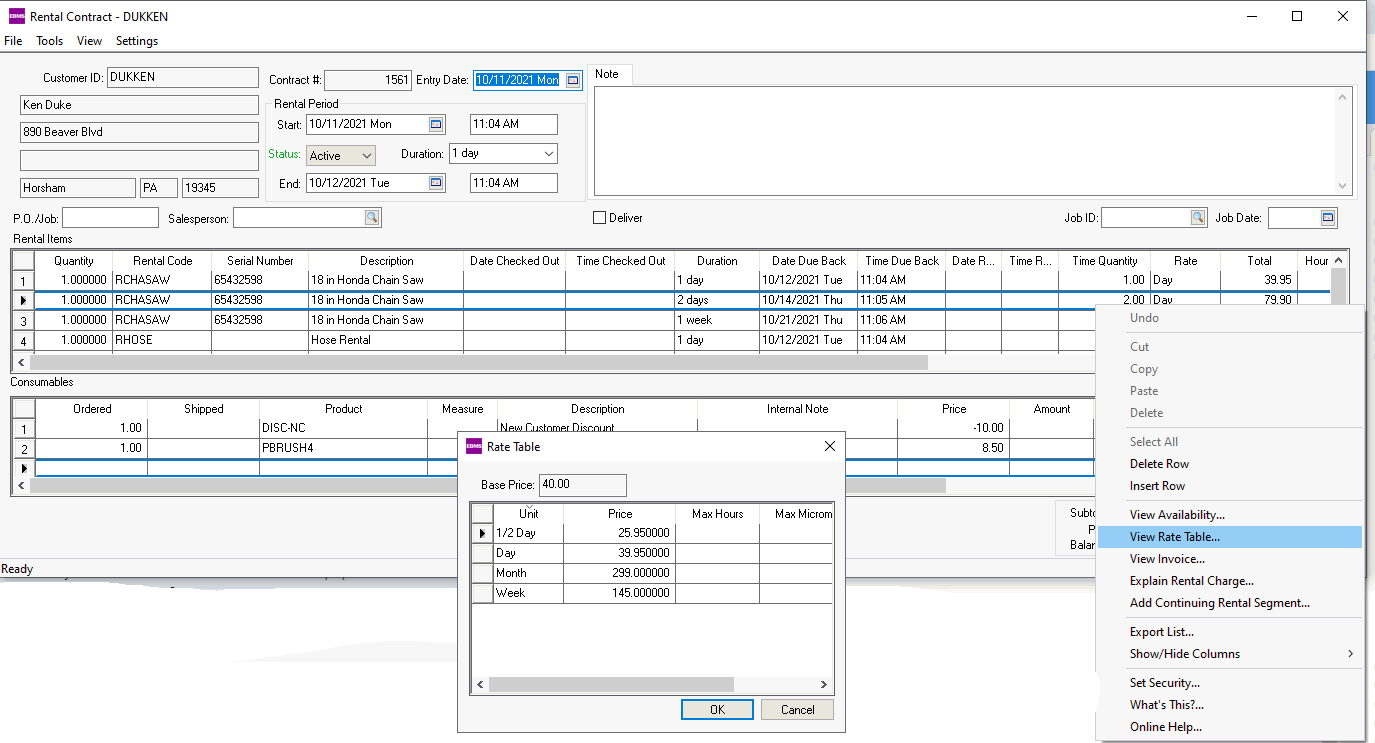
Task: Open the Job Date calendar picker
Action: point(1328,218)
